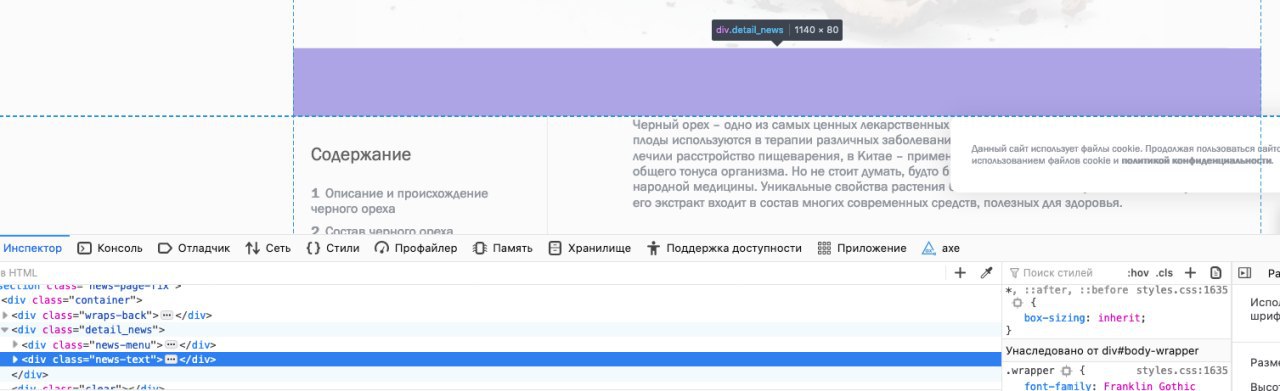This screenshot has width=1280, height=391.
Task: Click the accessibility person icon
Action: pos(654,248)
